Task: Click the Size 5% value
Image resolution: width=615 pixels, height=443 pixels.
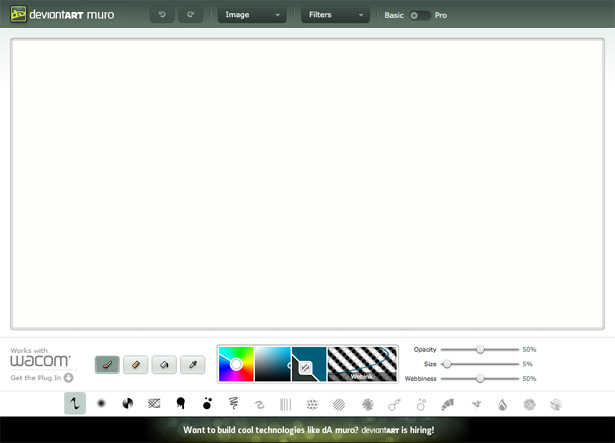Action: pyautogui.click(x=527, y=364)
